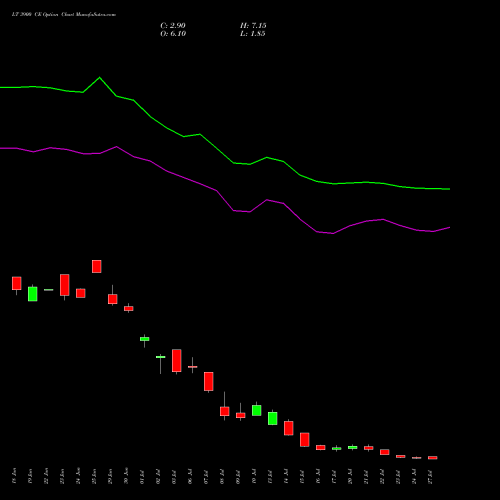
Task: Select the red candle for 14 Jul
Action: coord(289,428)
